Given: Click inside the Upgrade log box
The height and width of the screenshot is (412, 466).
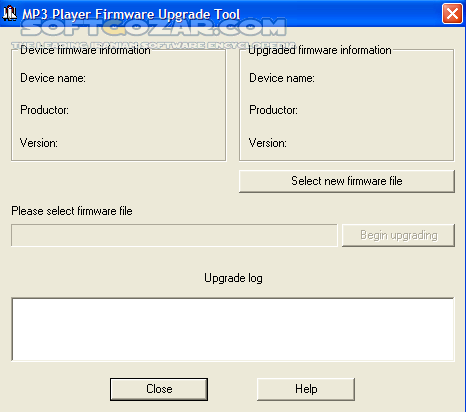Looking at the screenshot, I should coord(233,329).
